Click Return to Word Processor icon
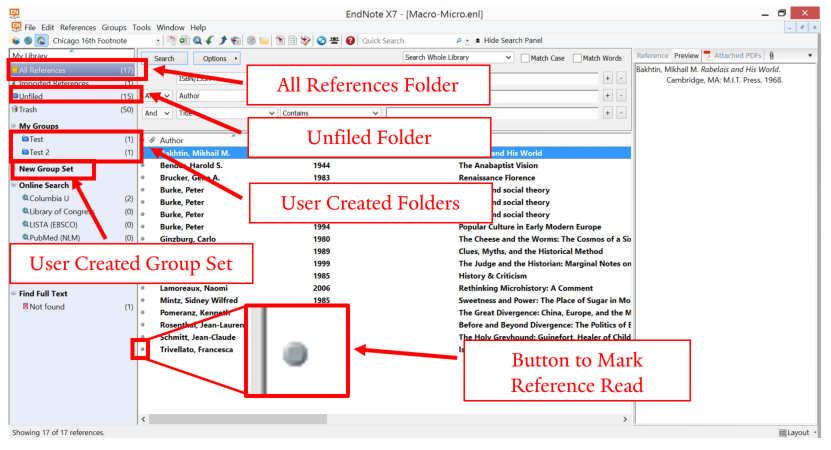Screen dimensions: 831x450 coord(305,41)
